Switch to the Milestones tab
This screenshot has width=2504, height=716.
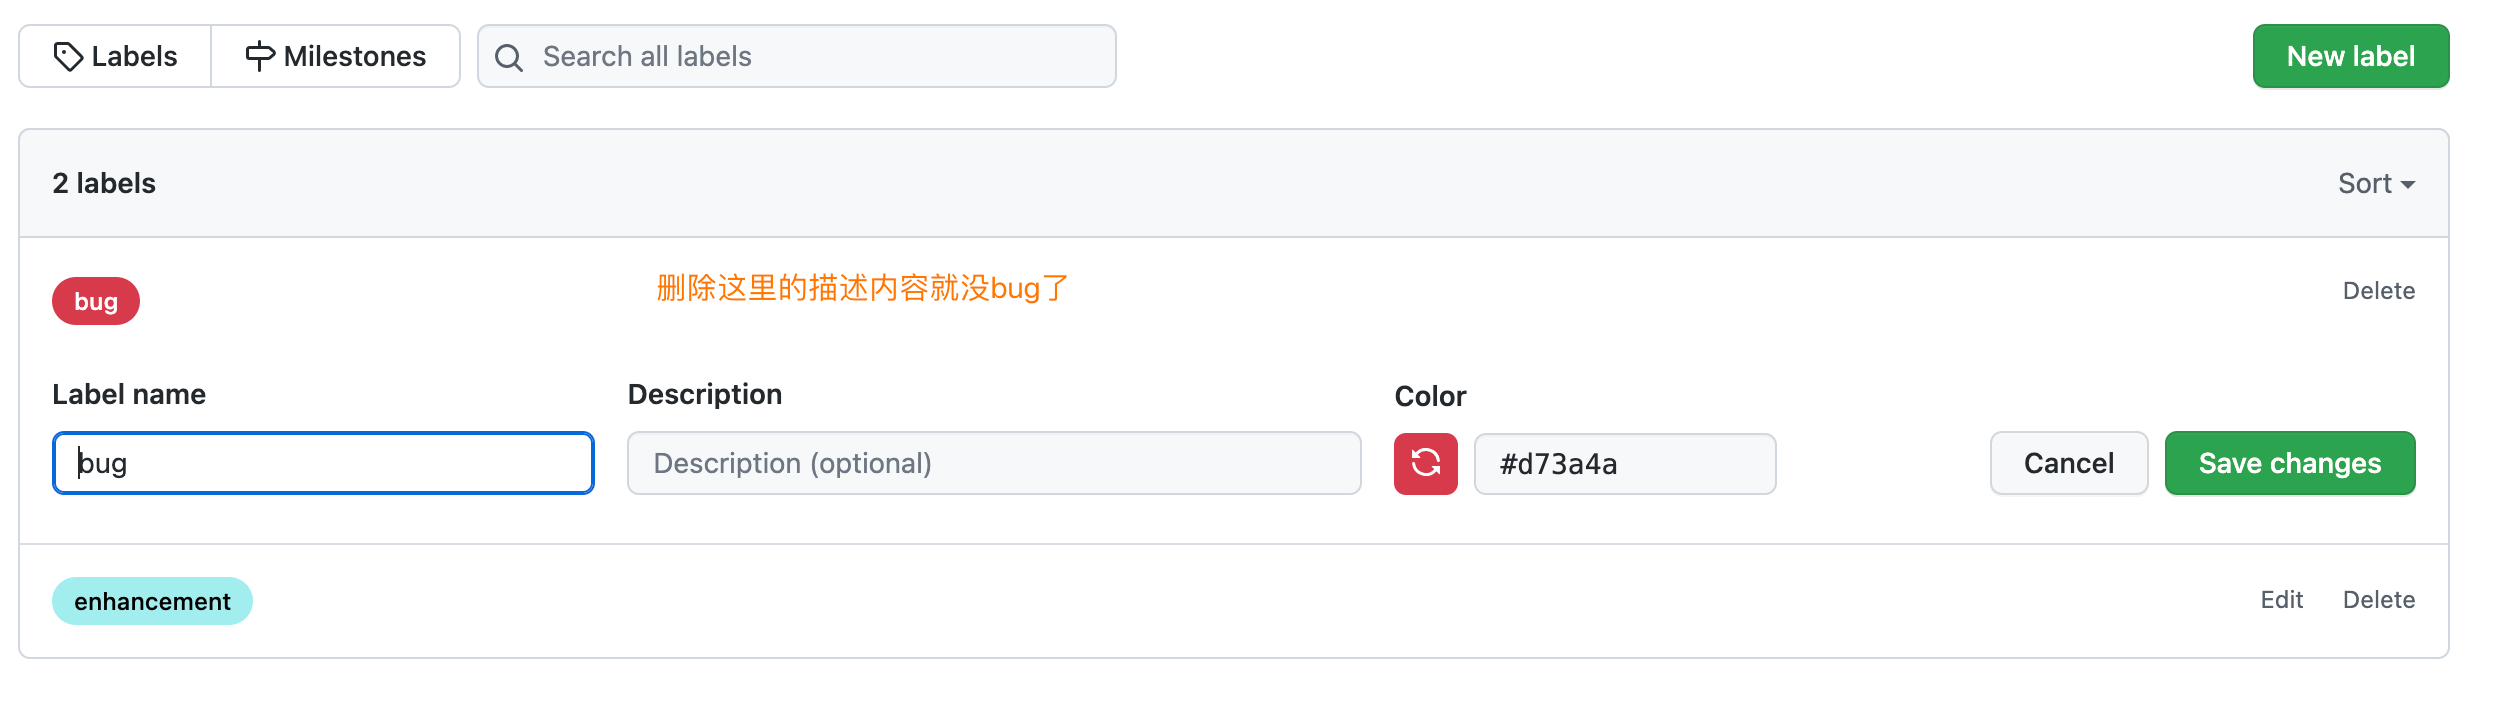click(x=336, y=56)
